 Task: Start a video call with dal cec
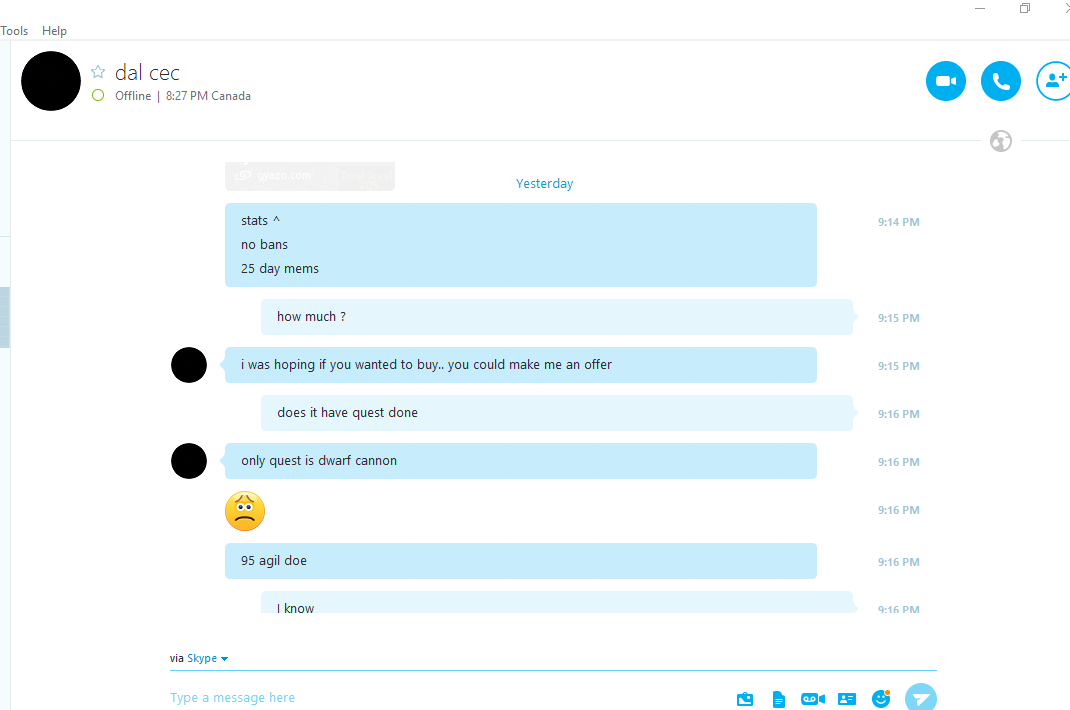946,81
